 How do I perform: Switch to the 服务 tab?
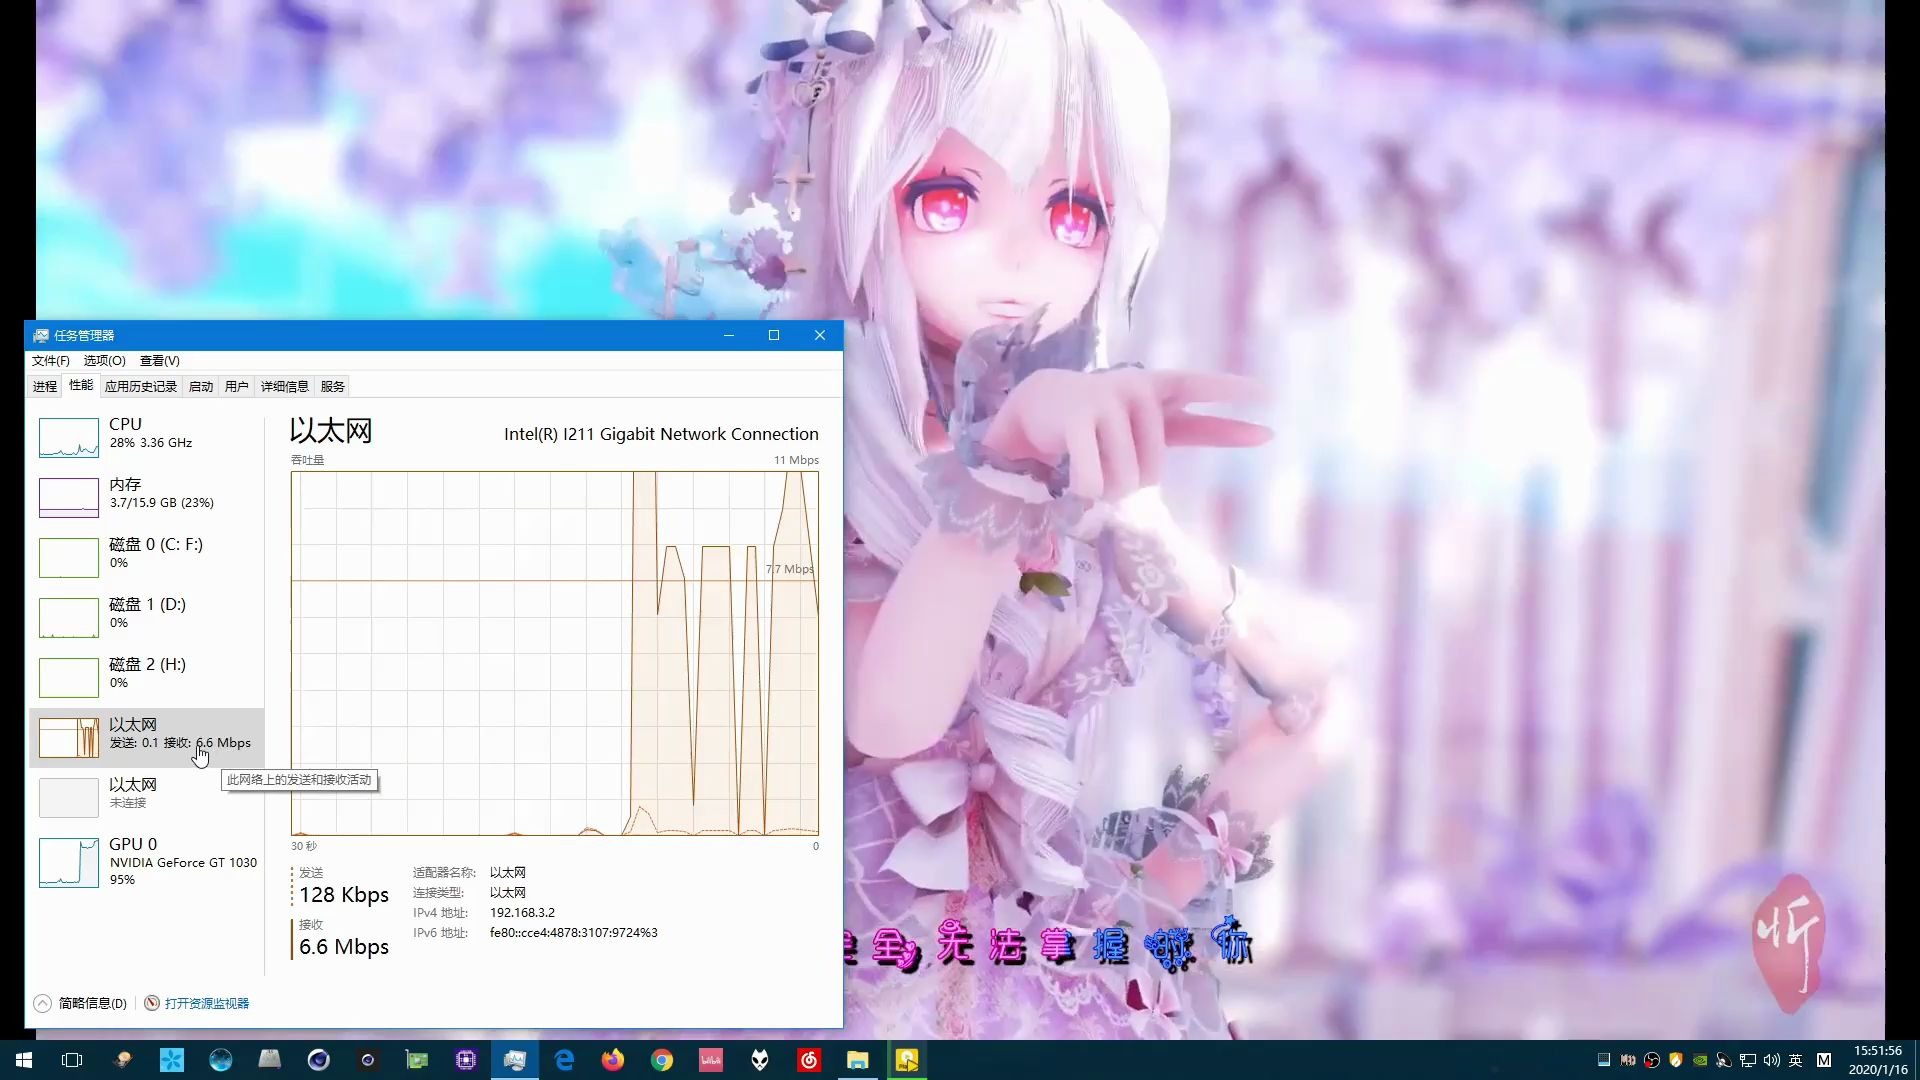point(333,387)
